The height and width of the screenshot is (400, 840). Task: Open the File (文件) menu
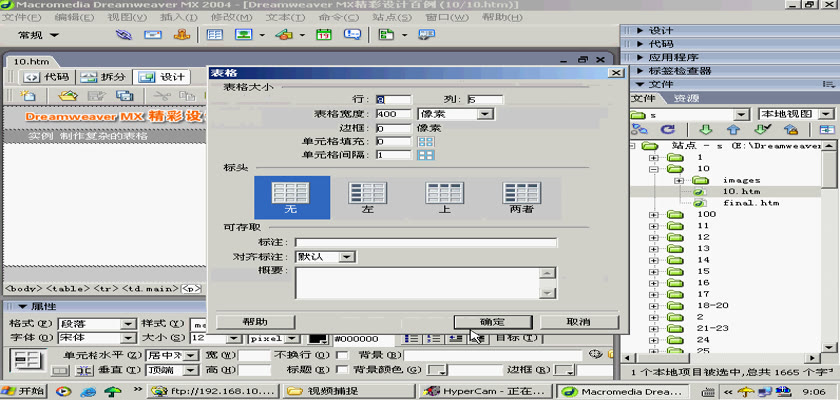(22, 17)
